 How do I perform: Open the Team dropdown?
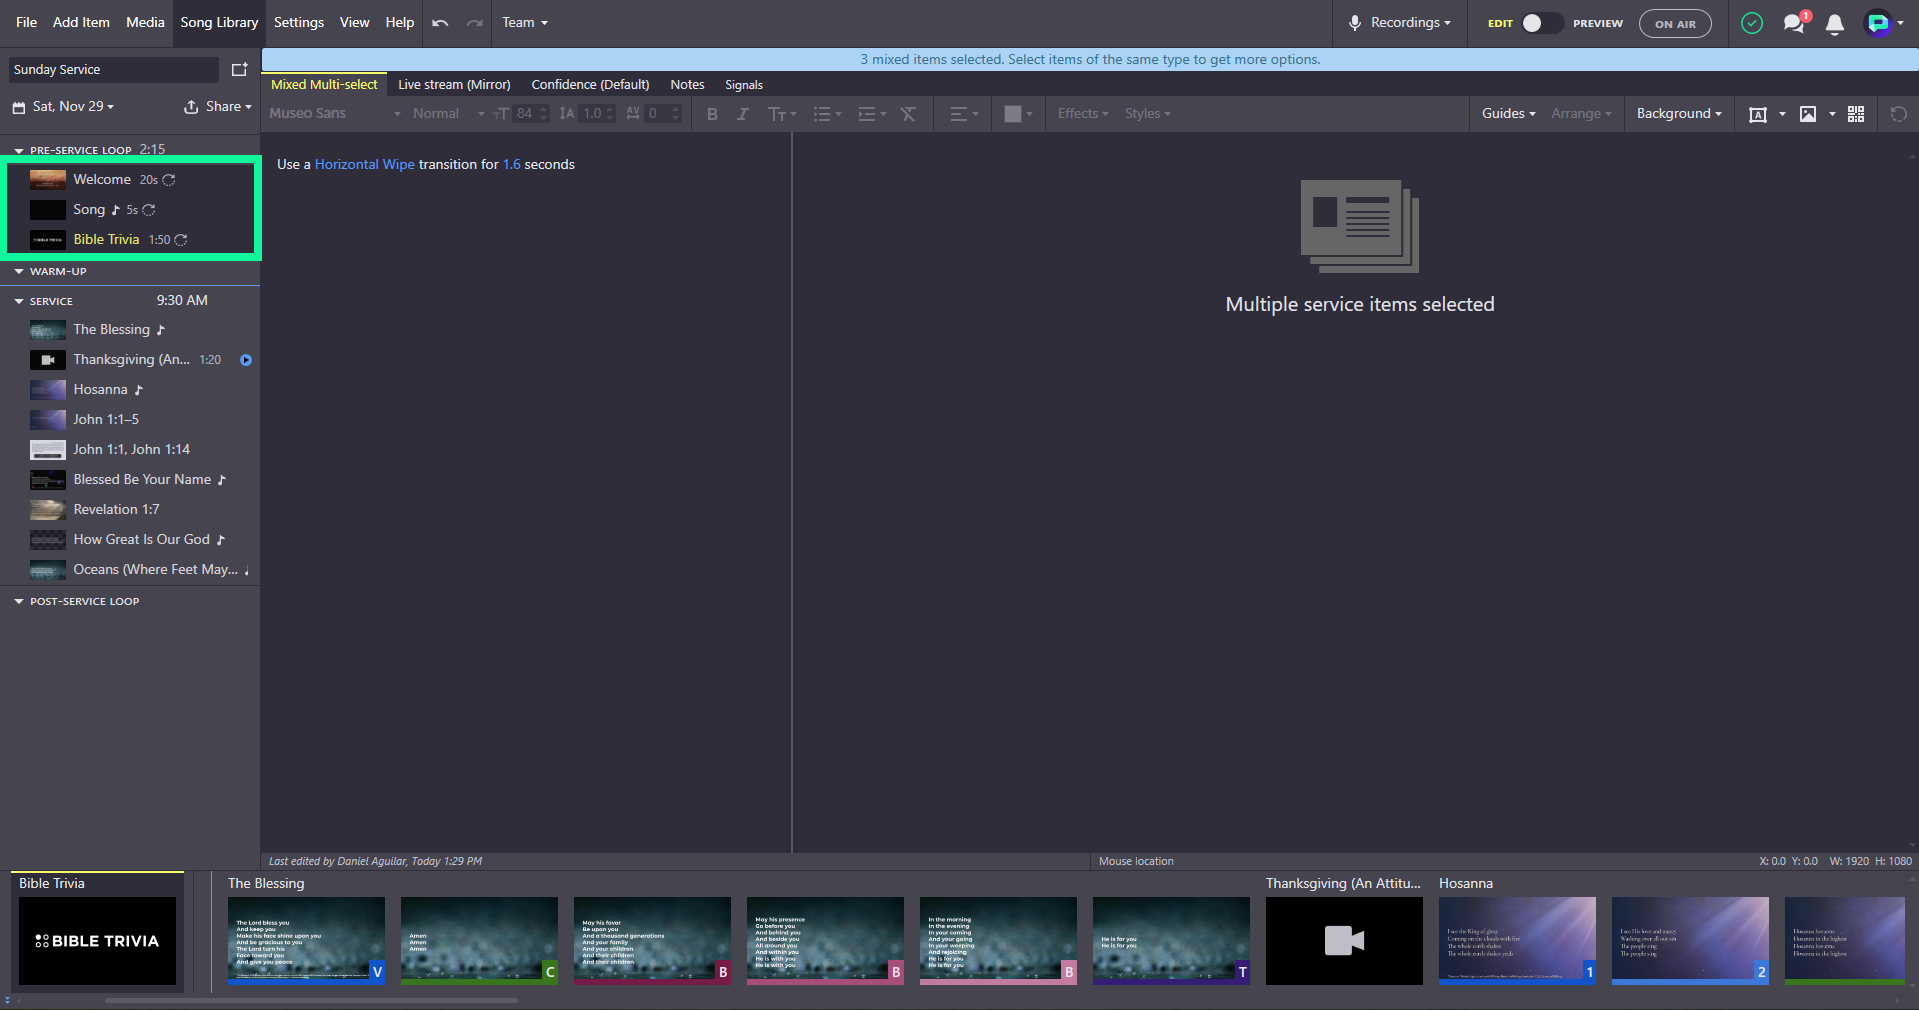coord(525,23)
